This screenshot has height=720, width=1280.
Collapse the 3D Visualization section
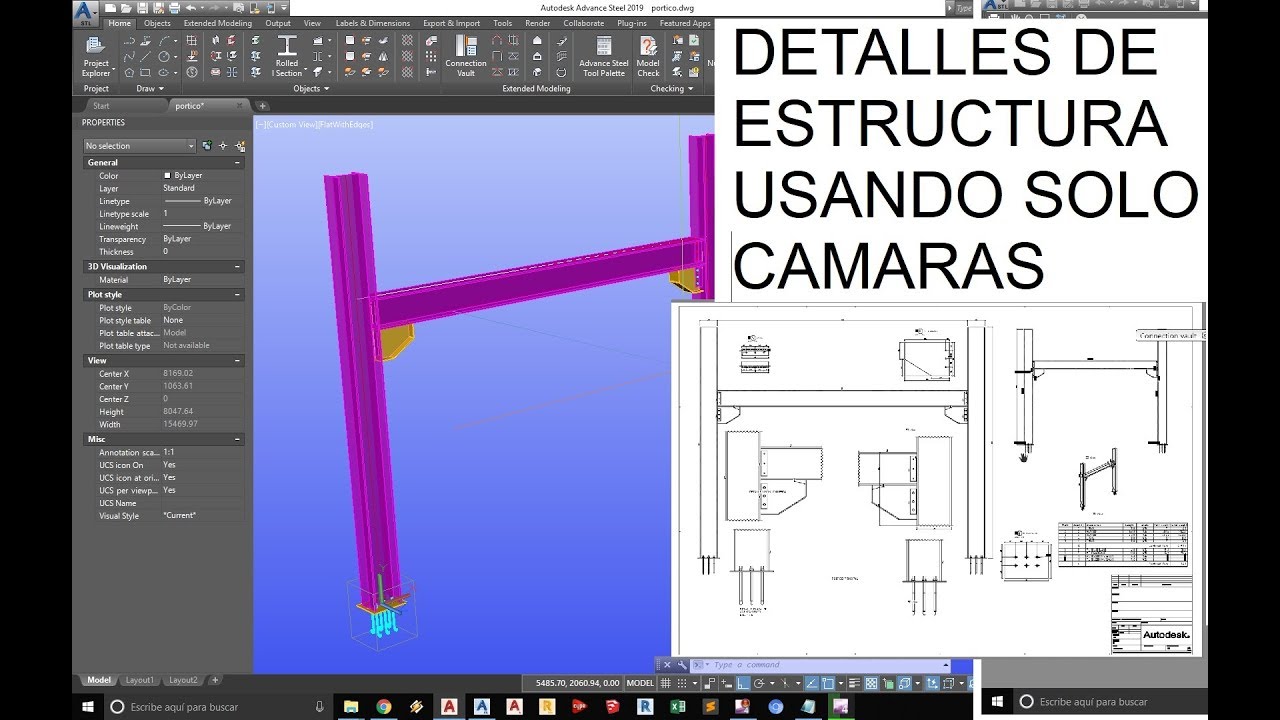pos(237,267)
